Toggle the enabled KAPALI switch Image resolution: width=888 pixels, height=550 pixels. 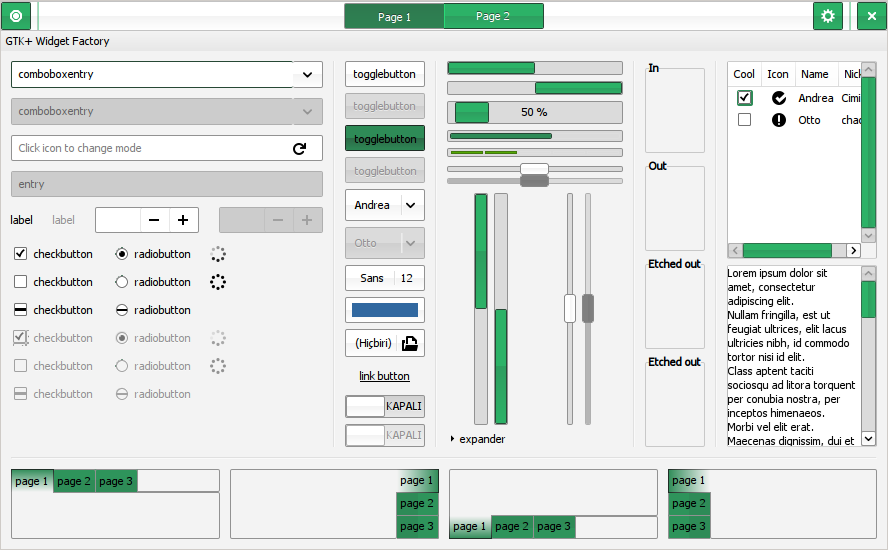point(385,406)
